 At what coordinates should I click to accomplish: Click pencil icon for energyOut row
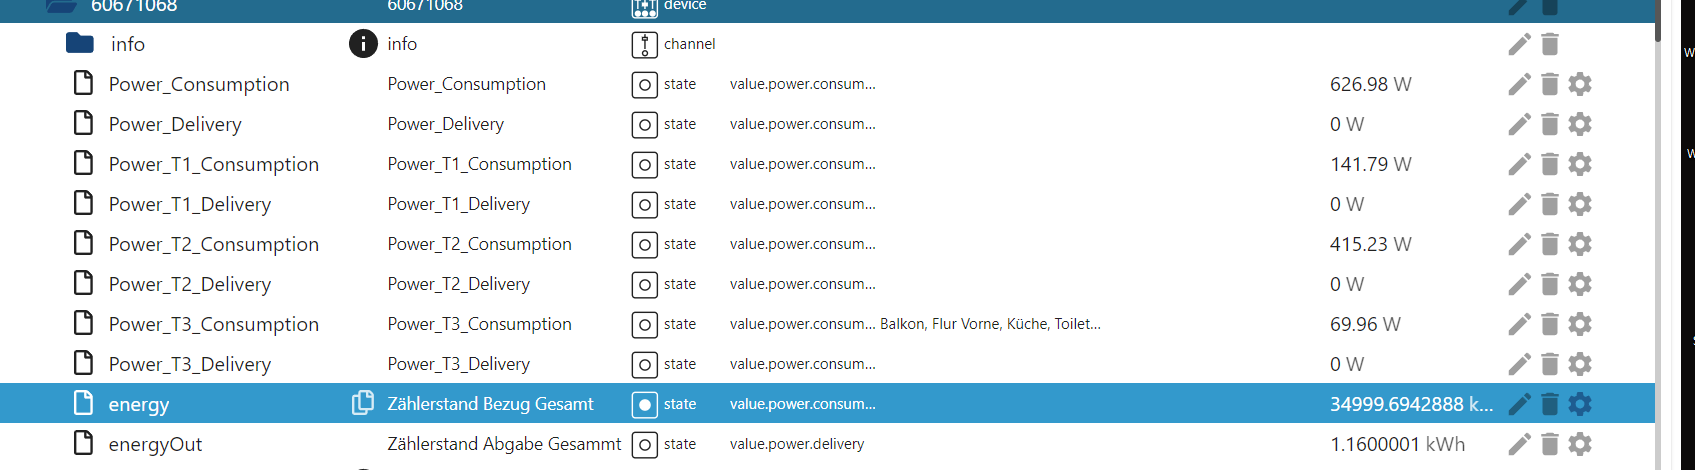[1519, 444]
